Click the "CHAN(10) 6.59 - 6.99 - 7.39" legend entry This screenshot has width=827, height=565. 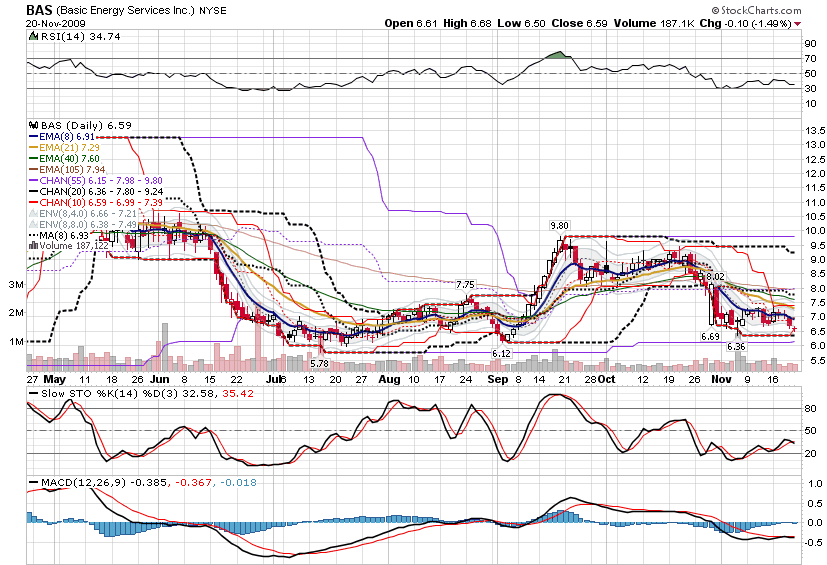tap(101, 203)
